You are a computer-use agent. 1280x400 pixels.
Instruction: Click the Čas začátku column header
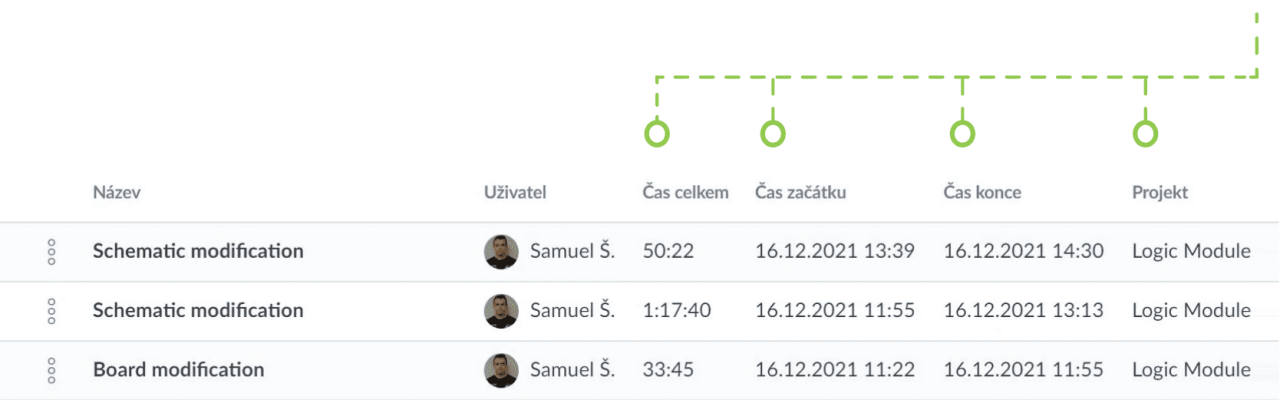tap(800, 193)
